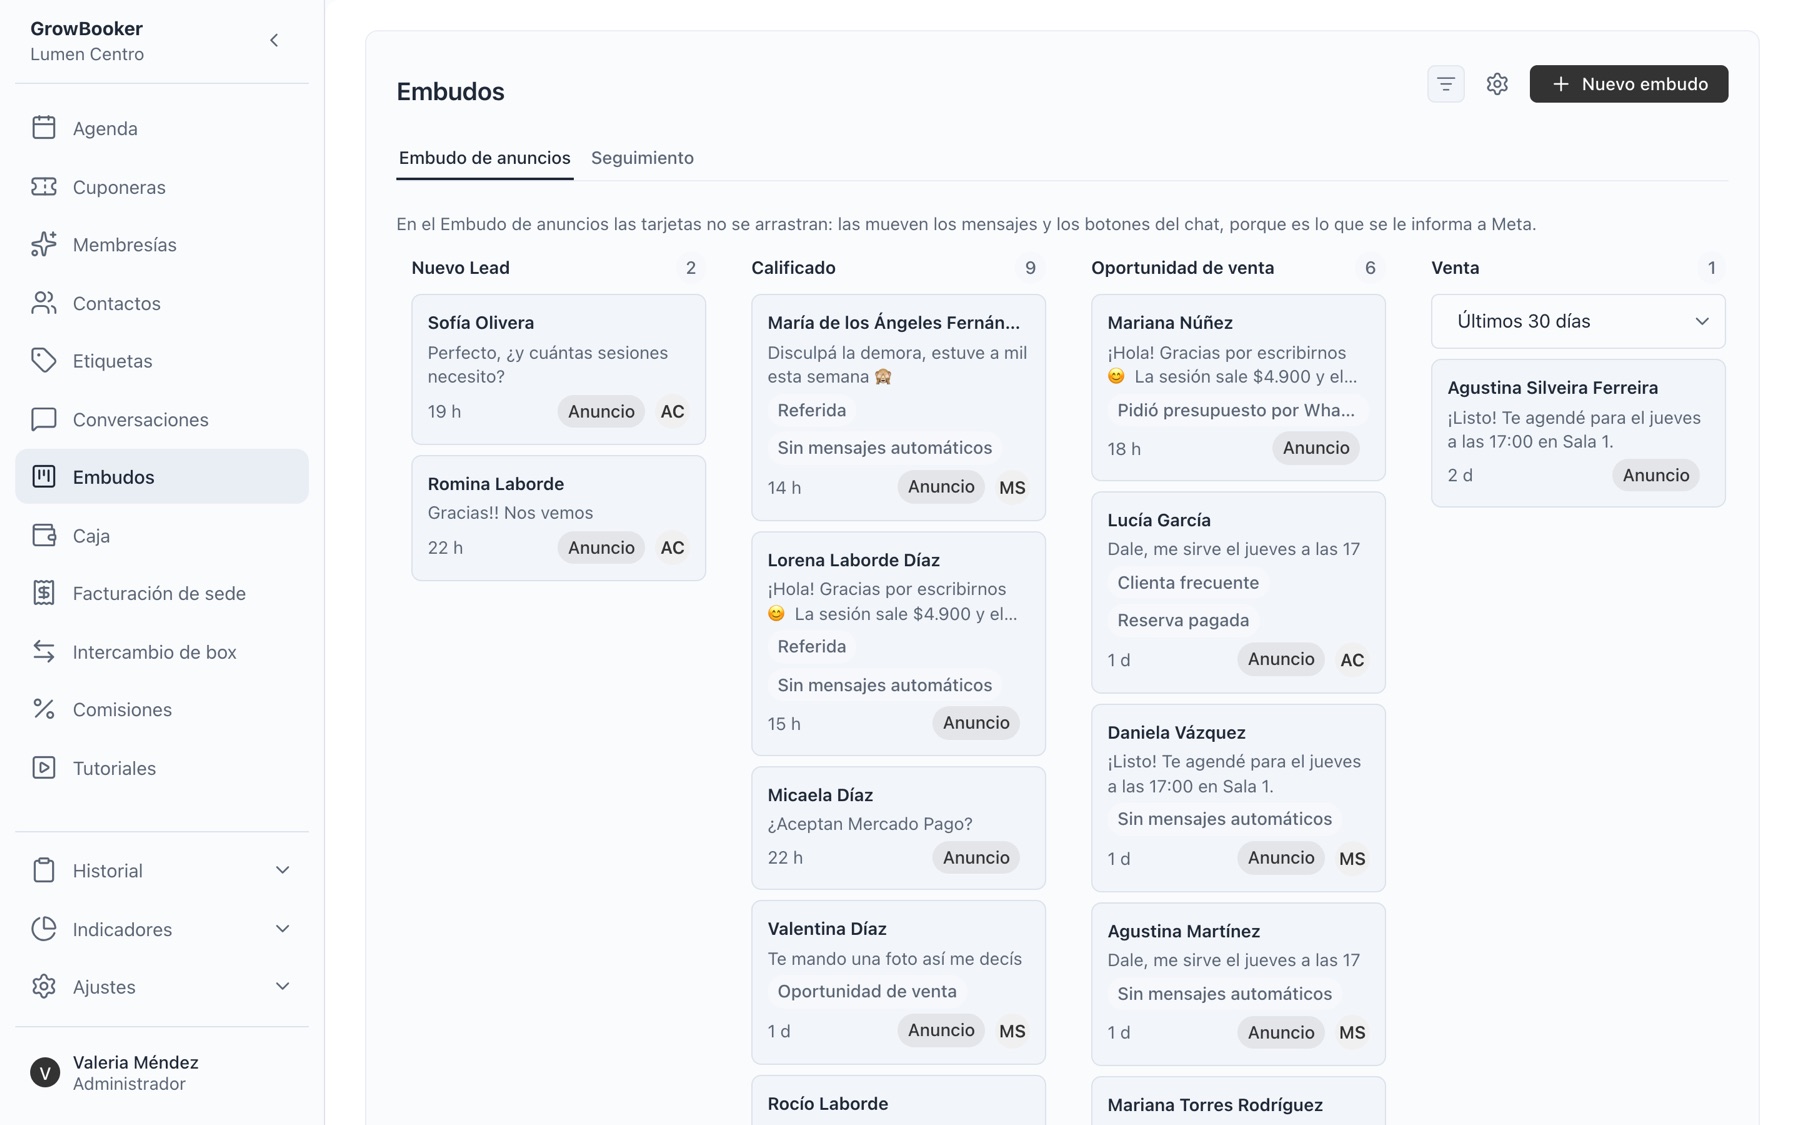Click María de los Ángeles Fernán... card

point(898,407)
